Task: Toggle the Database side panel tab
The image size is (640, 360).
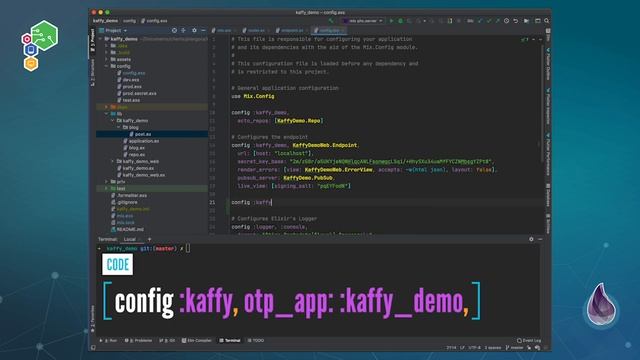Action: coord(548,195)
